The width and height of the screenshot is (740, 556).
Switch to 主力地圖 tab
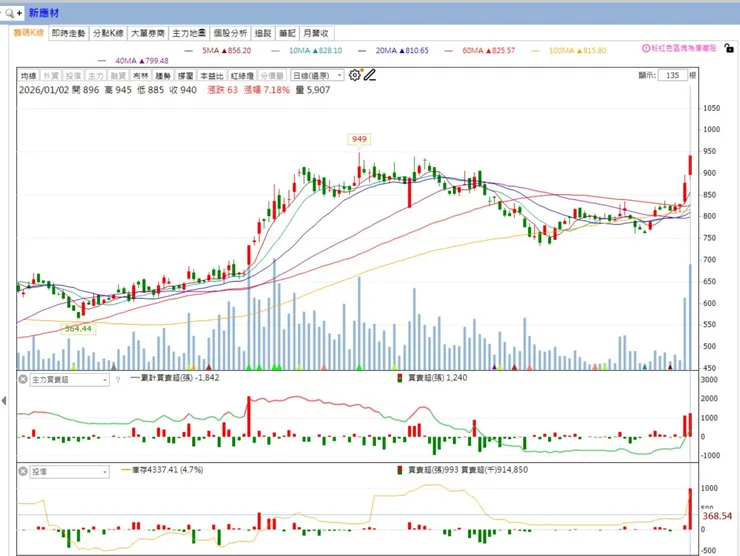point(189,33)
